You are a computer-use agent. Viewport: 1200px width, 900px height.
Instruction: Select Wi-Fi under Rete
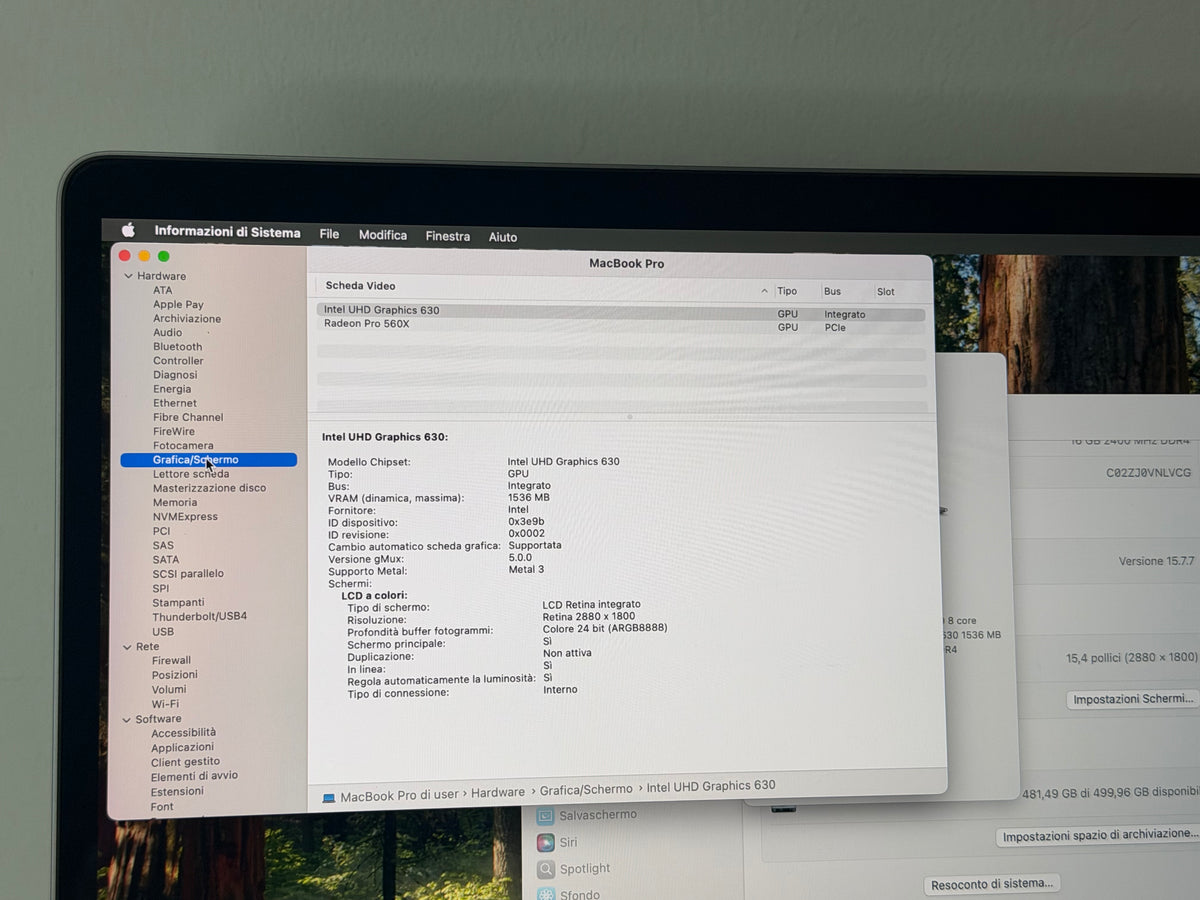[x=165, y=704]
